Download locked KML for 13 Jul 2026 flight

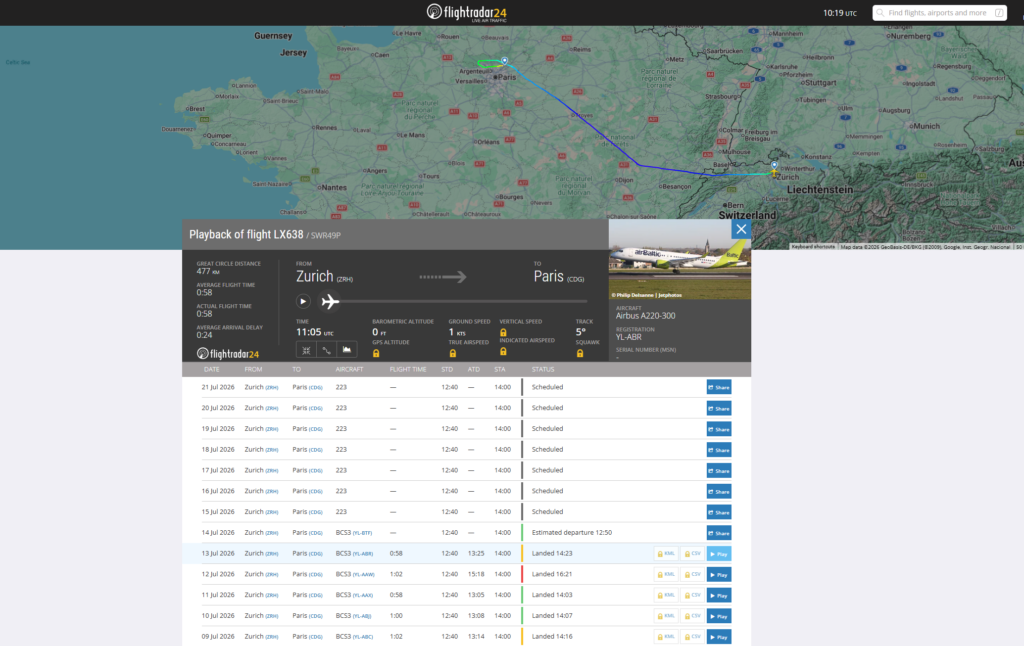tap(665, 554)
